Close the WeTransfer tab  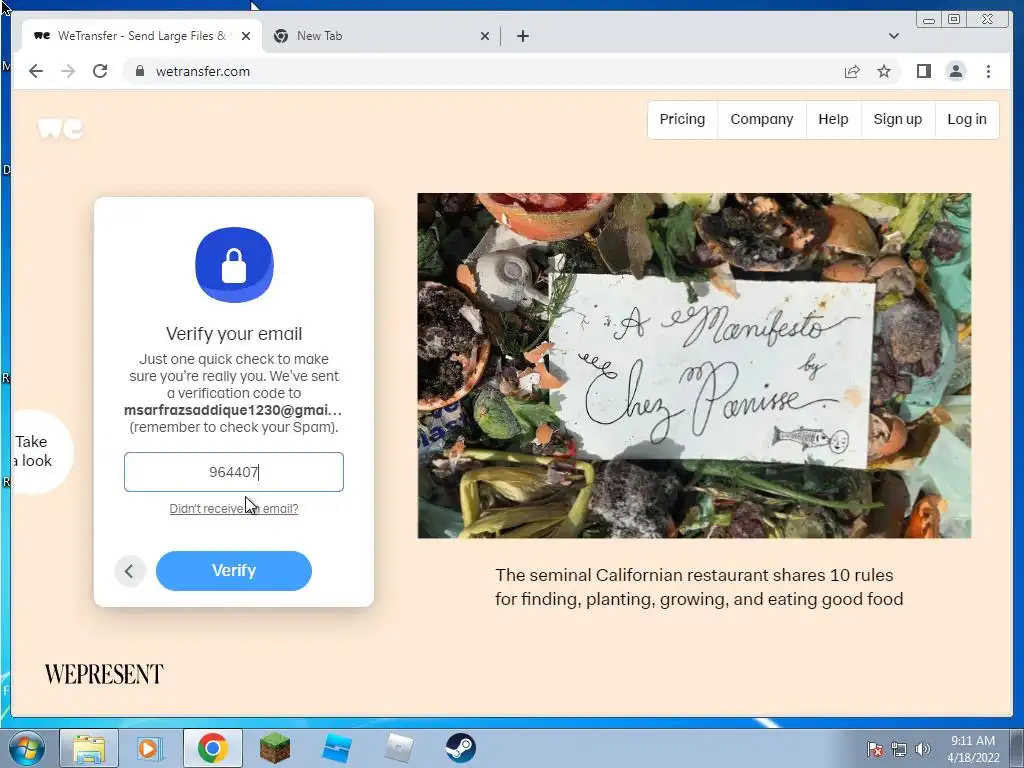tap(246, 36)
